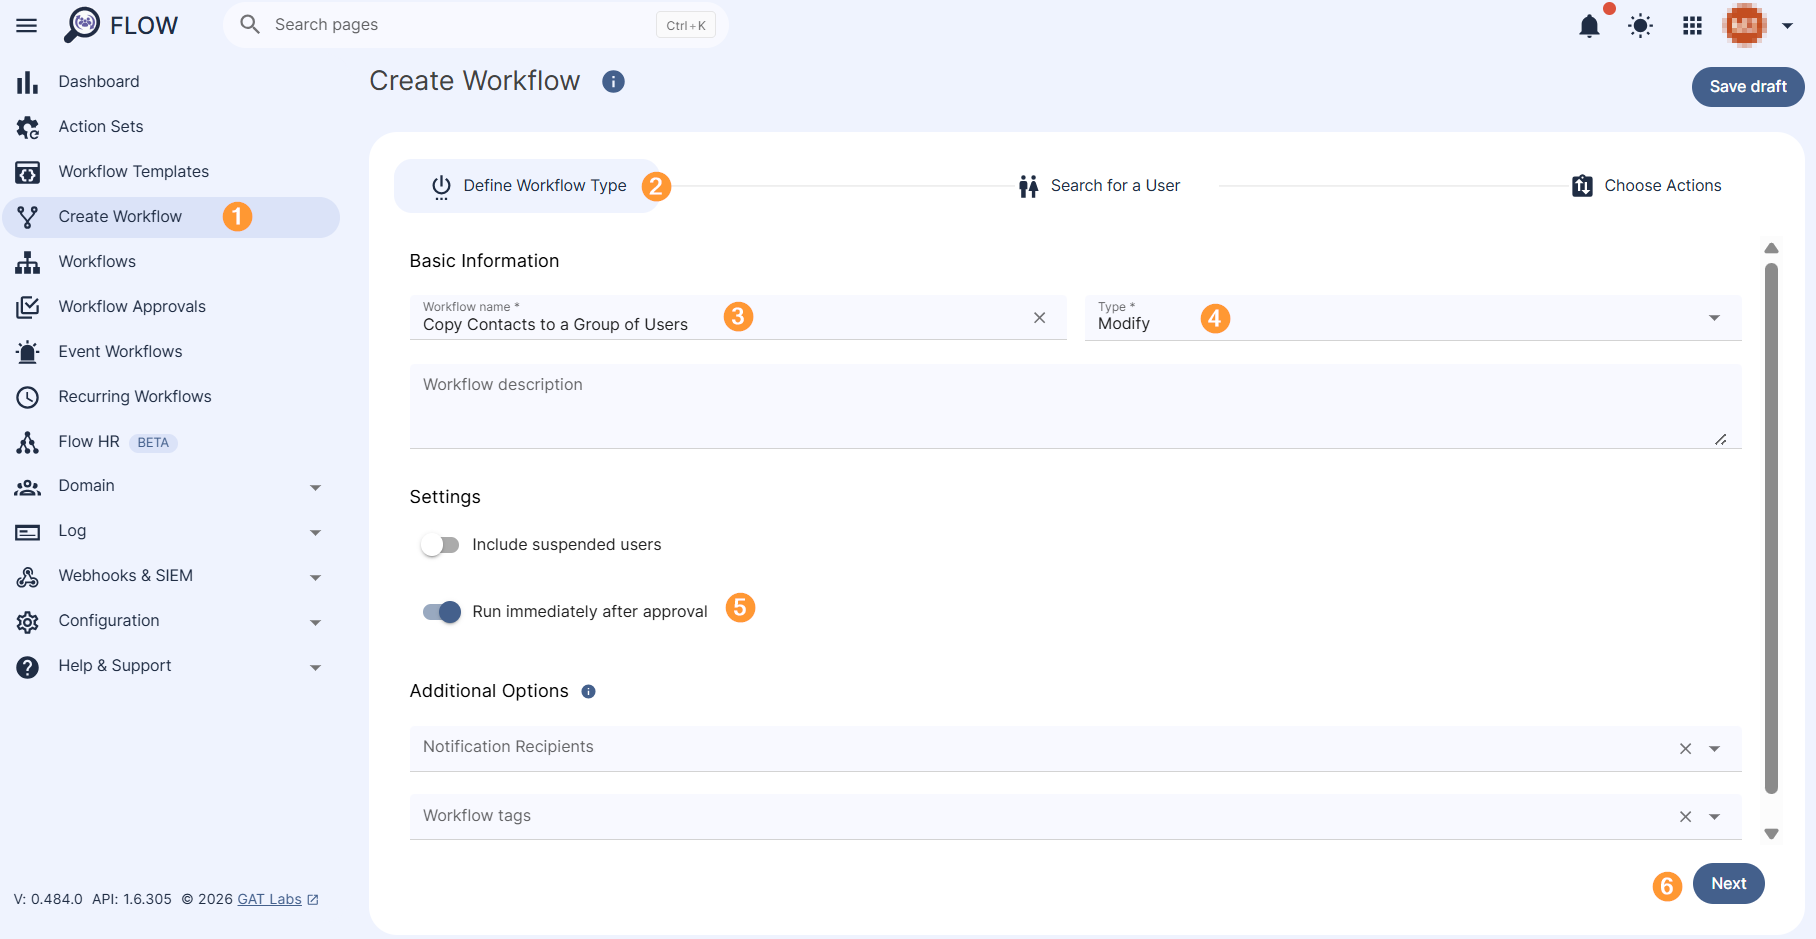Click the Flow HR BETA entry

170,442
